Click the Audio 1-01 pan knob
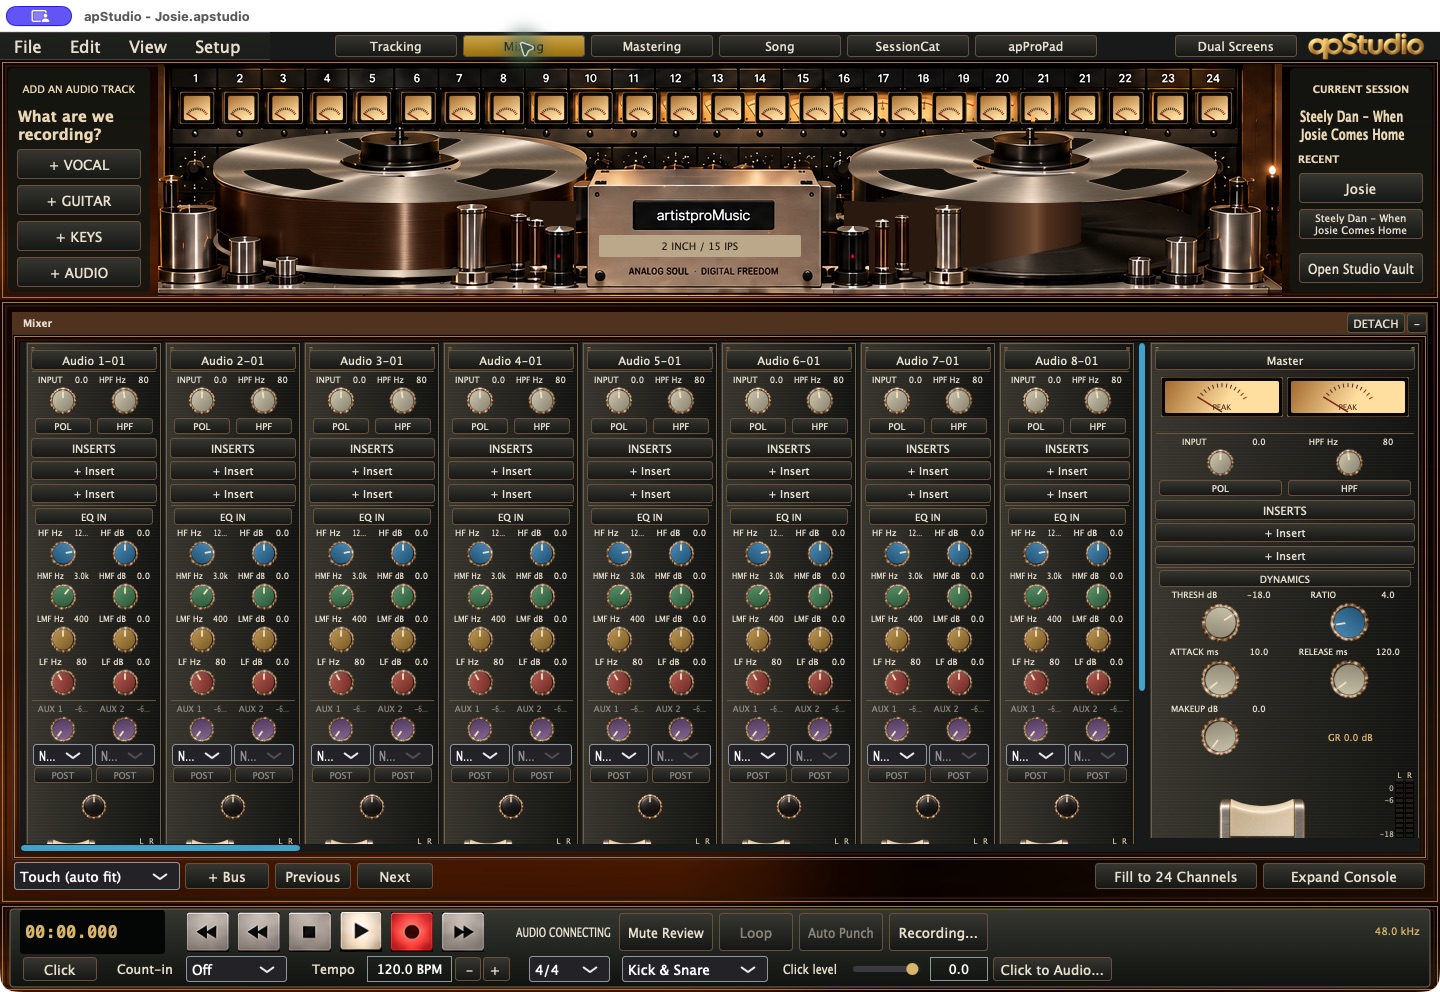Screen dimensions: 1440x992 [93, 806]
